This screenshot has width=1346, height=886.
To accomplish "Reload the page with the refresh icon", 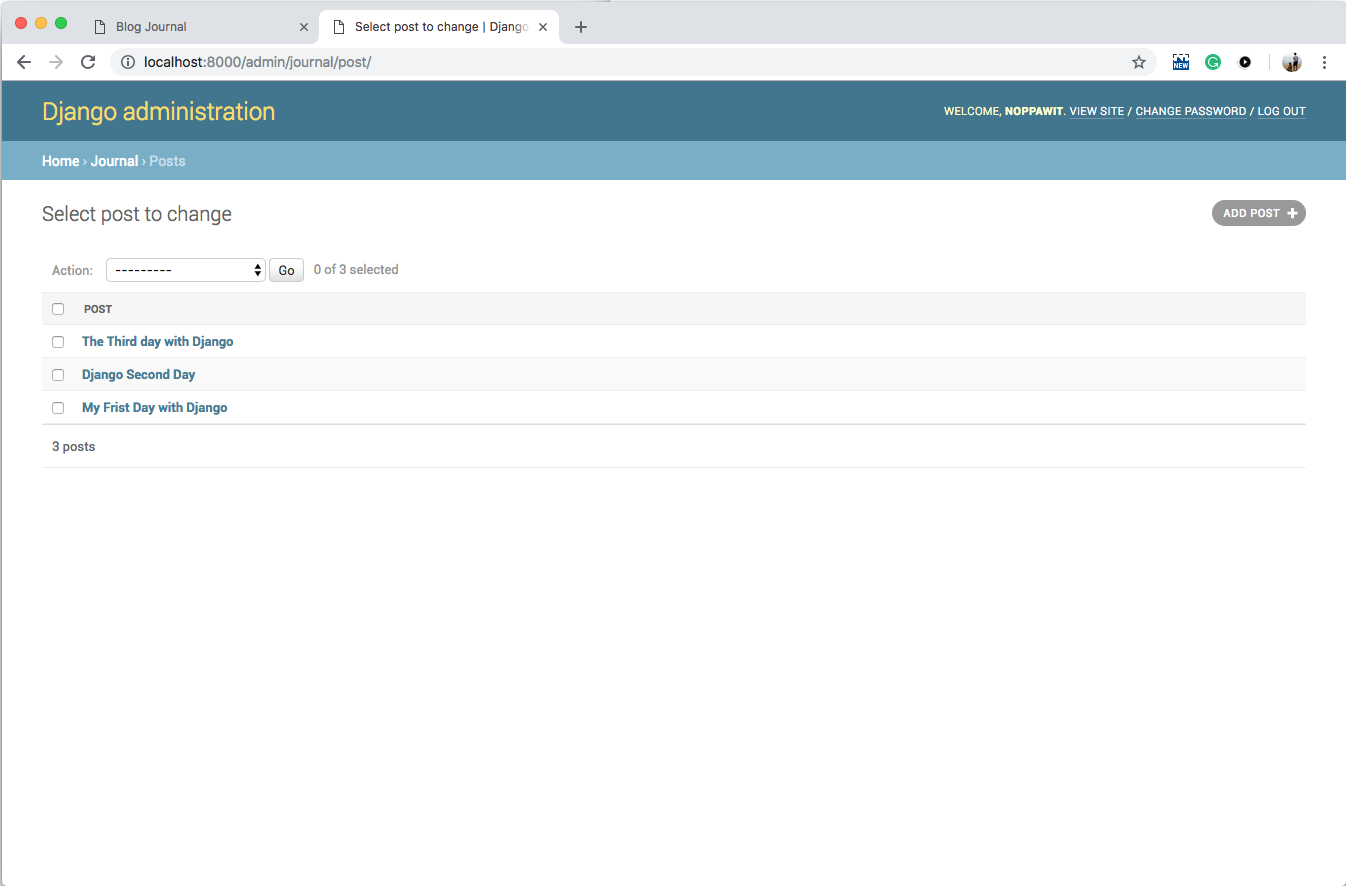I will [88, 62].
